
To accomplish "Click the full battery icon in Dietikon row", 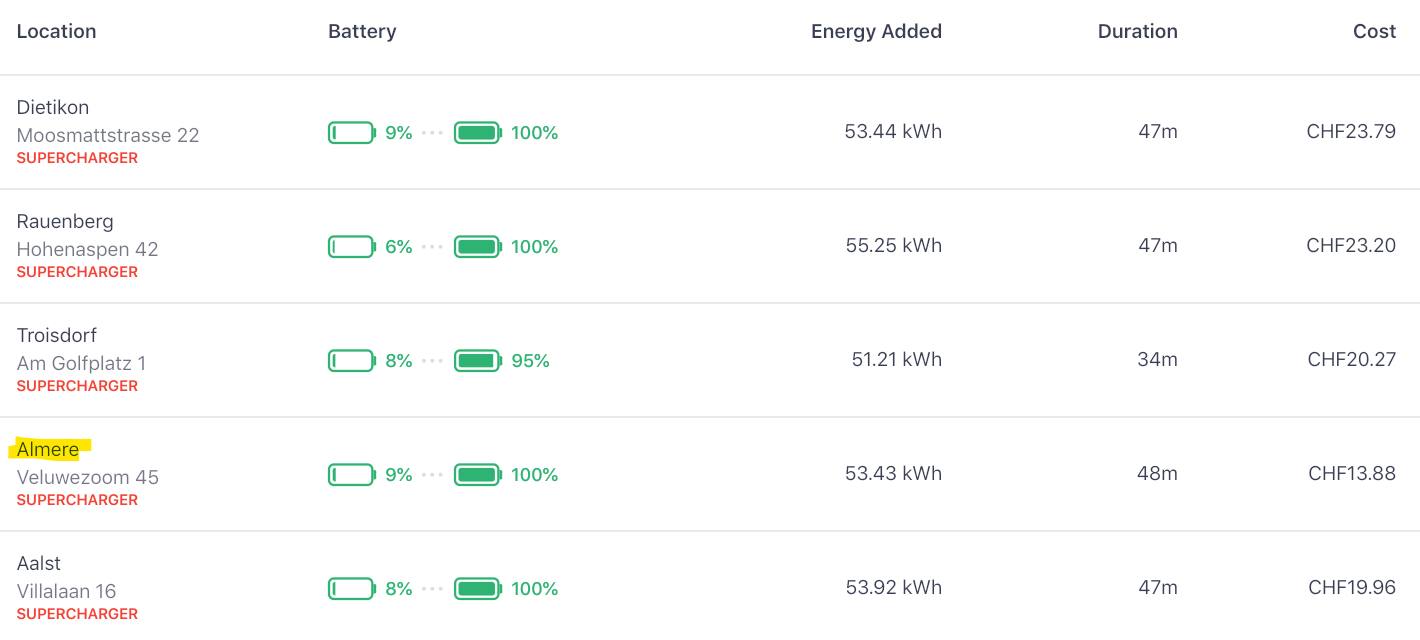I will 477,133.
